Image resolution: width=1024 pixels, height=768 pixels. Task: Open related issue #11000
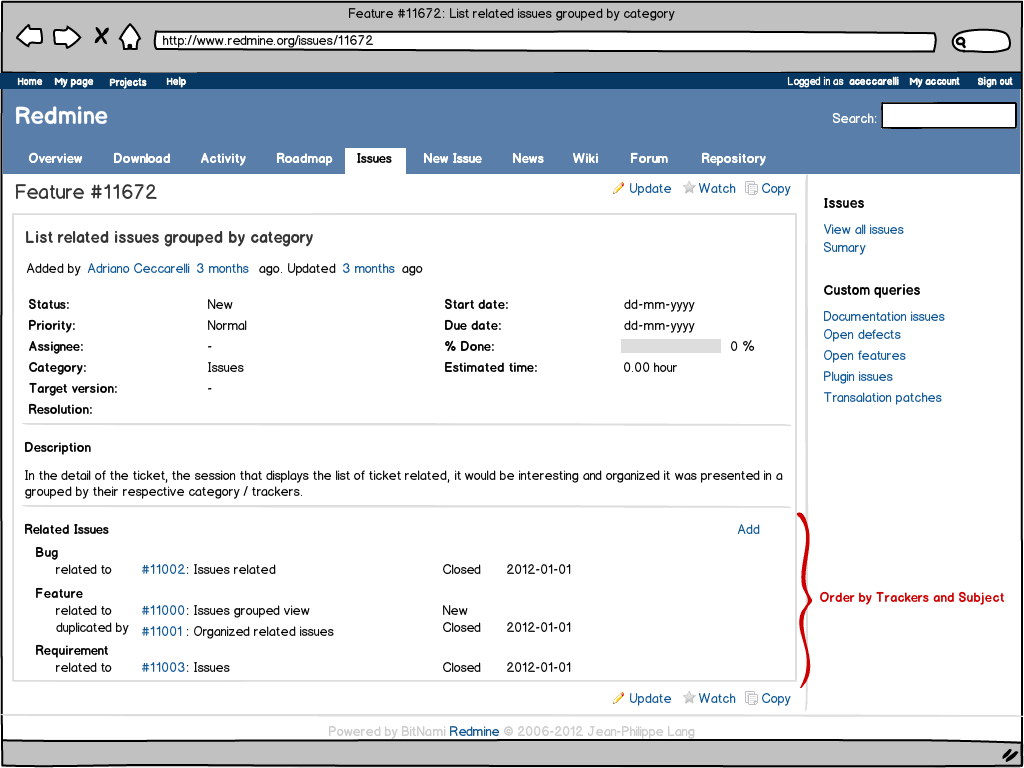[163, 611]
